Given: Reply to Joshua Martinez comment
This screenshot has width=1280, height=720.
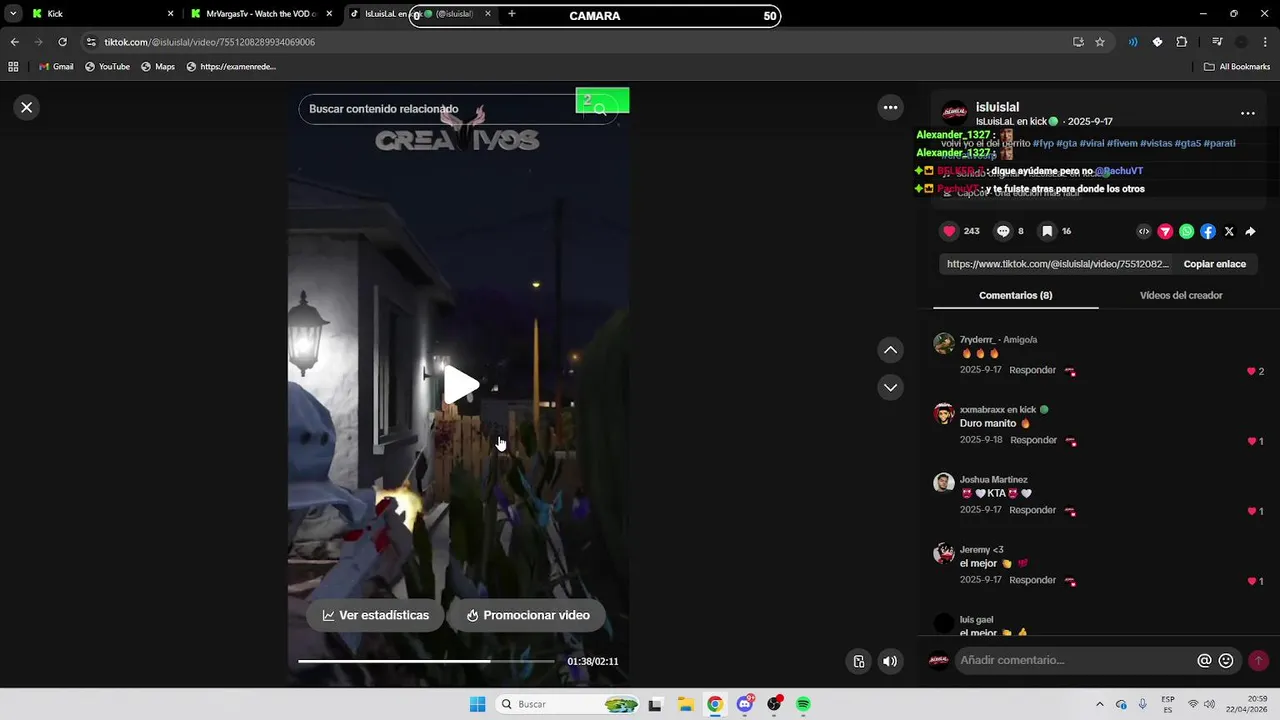Looking at the screenshot, I should (1032, 510).
